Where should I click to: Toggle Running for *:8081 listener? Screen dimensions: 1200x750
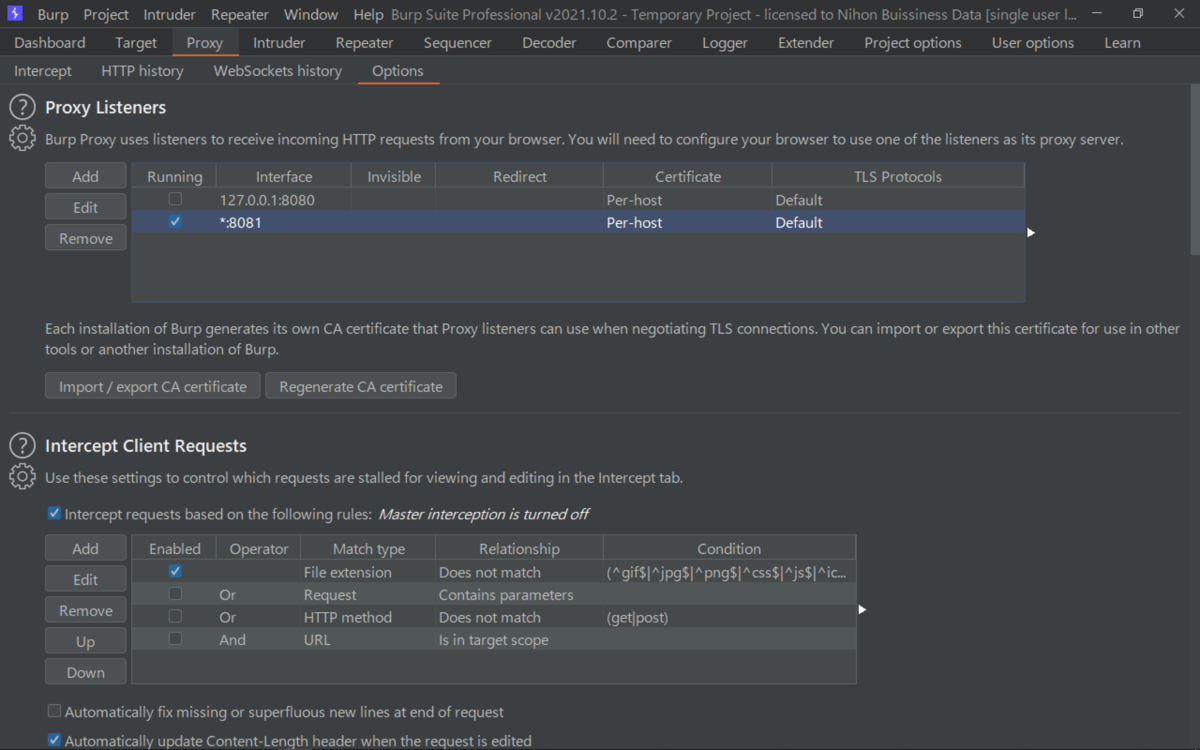pyautogui.click(x=175, y=222)
